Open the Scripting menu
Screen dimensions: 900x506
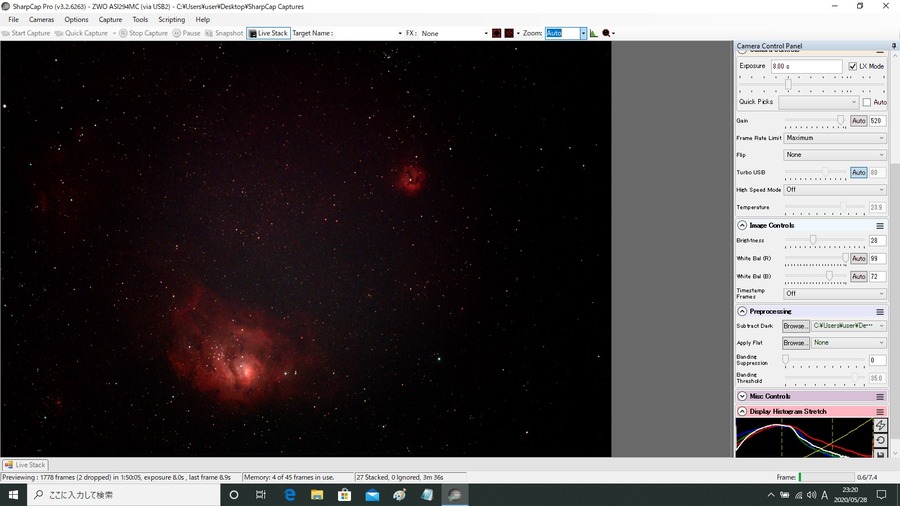172,20
